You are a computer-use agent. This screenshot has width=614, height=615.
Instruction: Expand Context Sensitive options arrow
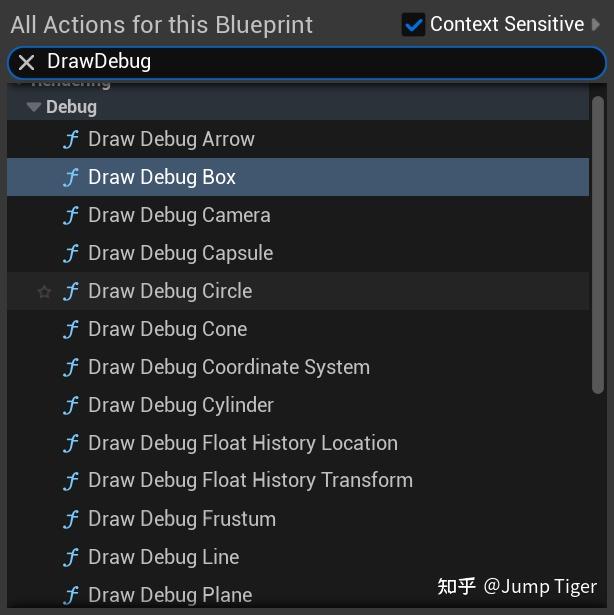click(597, 24)
